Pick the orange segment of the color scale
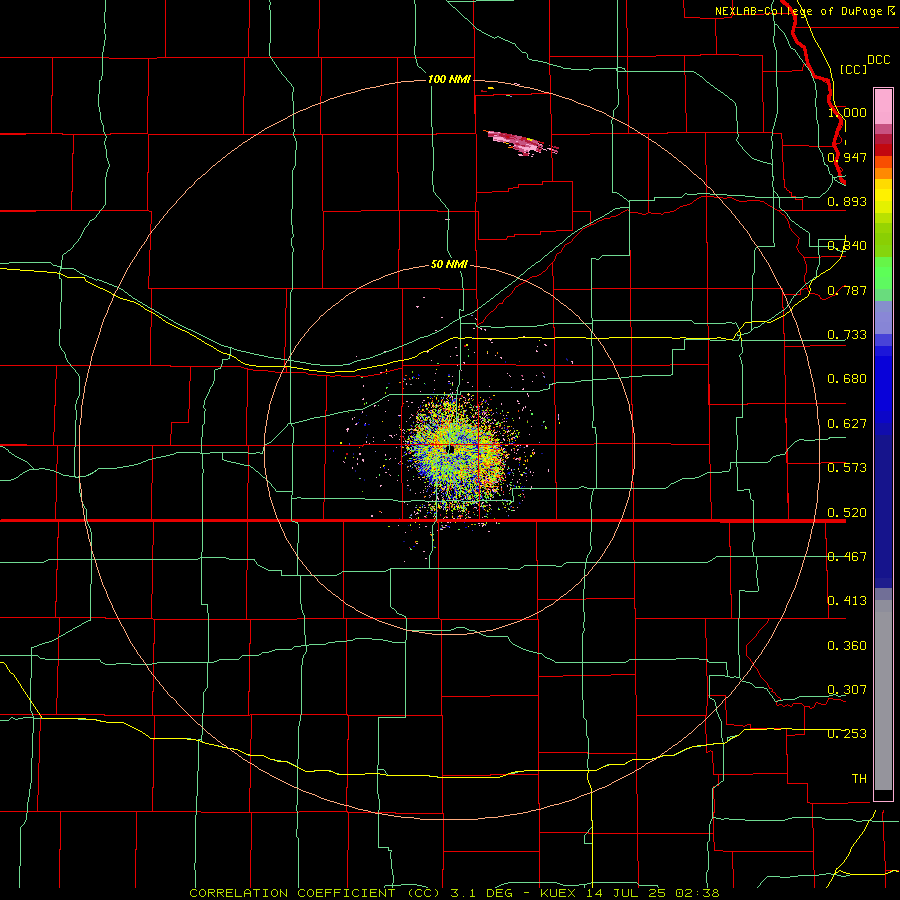This screenshot has height=900, width=900. 883,173
